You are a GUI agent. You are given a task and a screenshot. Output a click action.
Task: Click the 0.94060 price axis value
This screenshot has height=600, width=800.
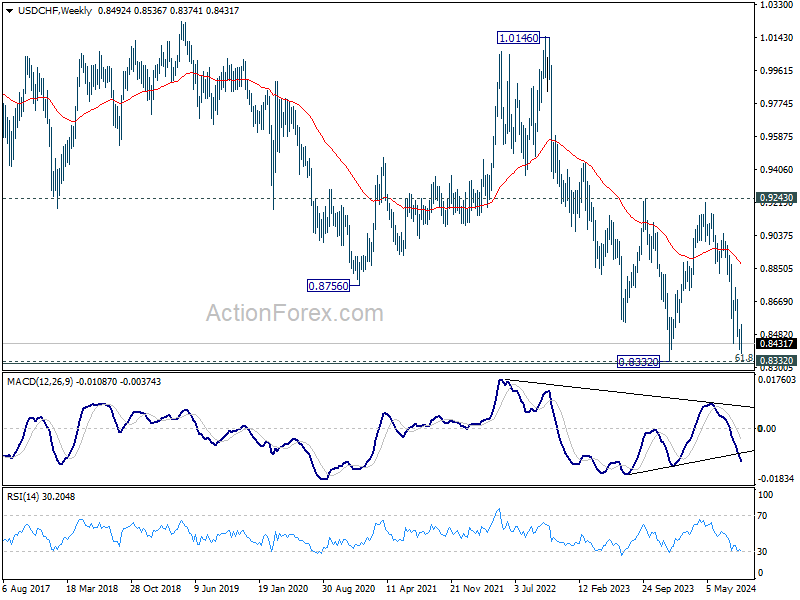(x=777, y=169)
